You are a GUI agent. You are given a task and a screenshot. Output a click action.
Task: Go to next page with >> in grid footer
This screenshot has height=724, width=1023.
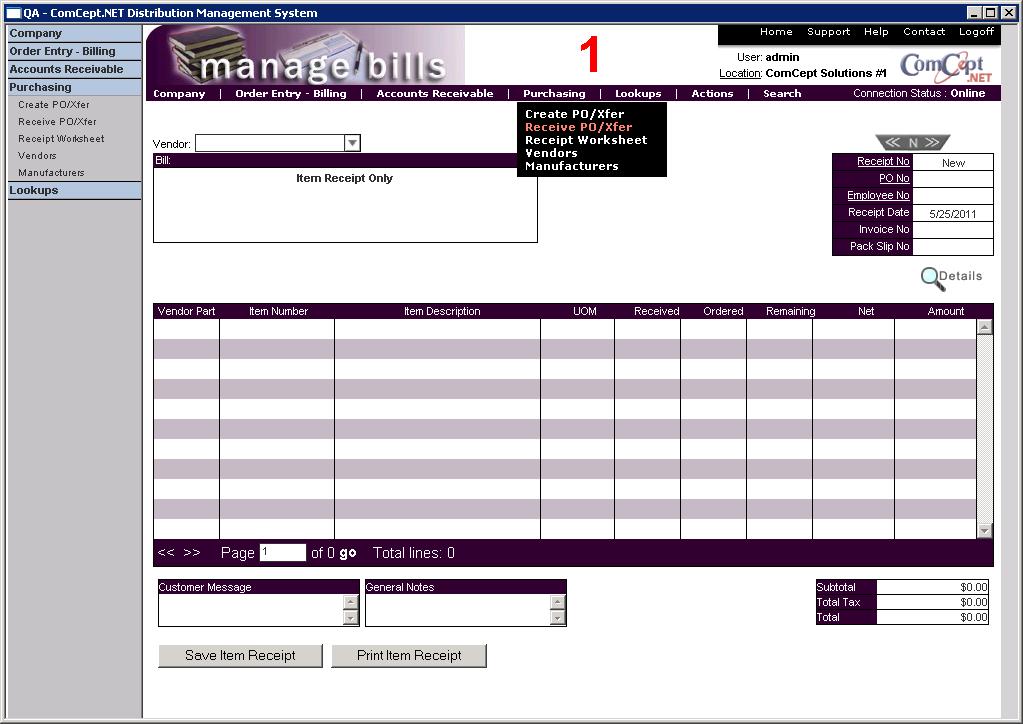(192, 553)
